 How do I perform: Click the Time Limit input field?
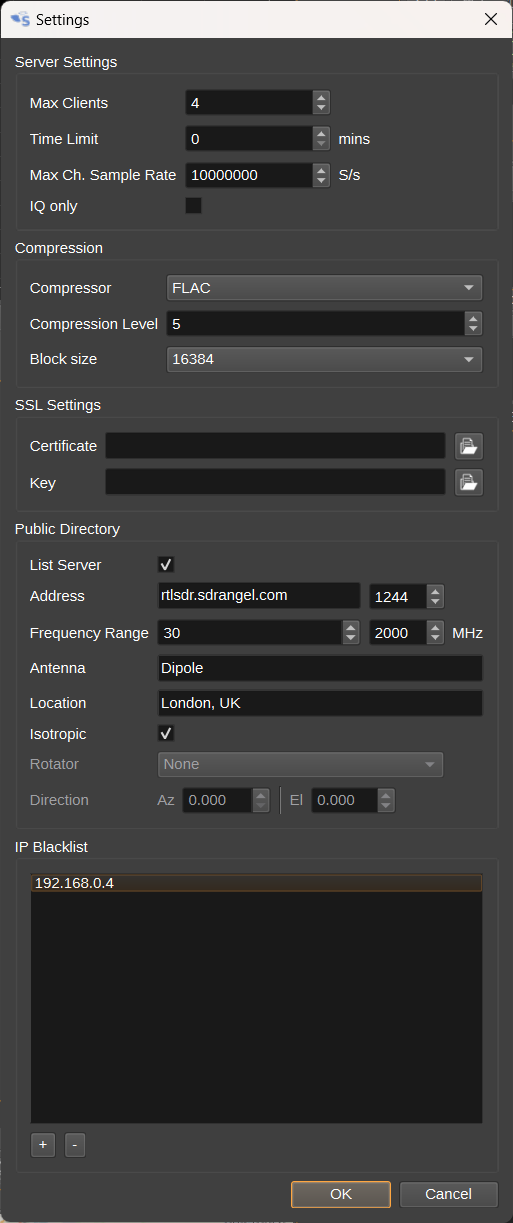coord(249,139)
